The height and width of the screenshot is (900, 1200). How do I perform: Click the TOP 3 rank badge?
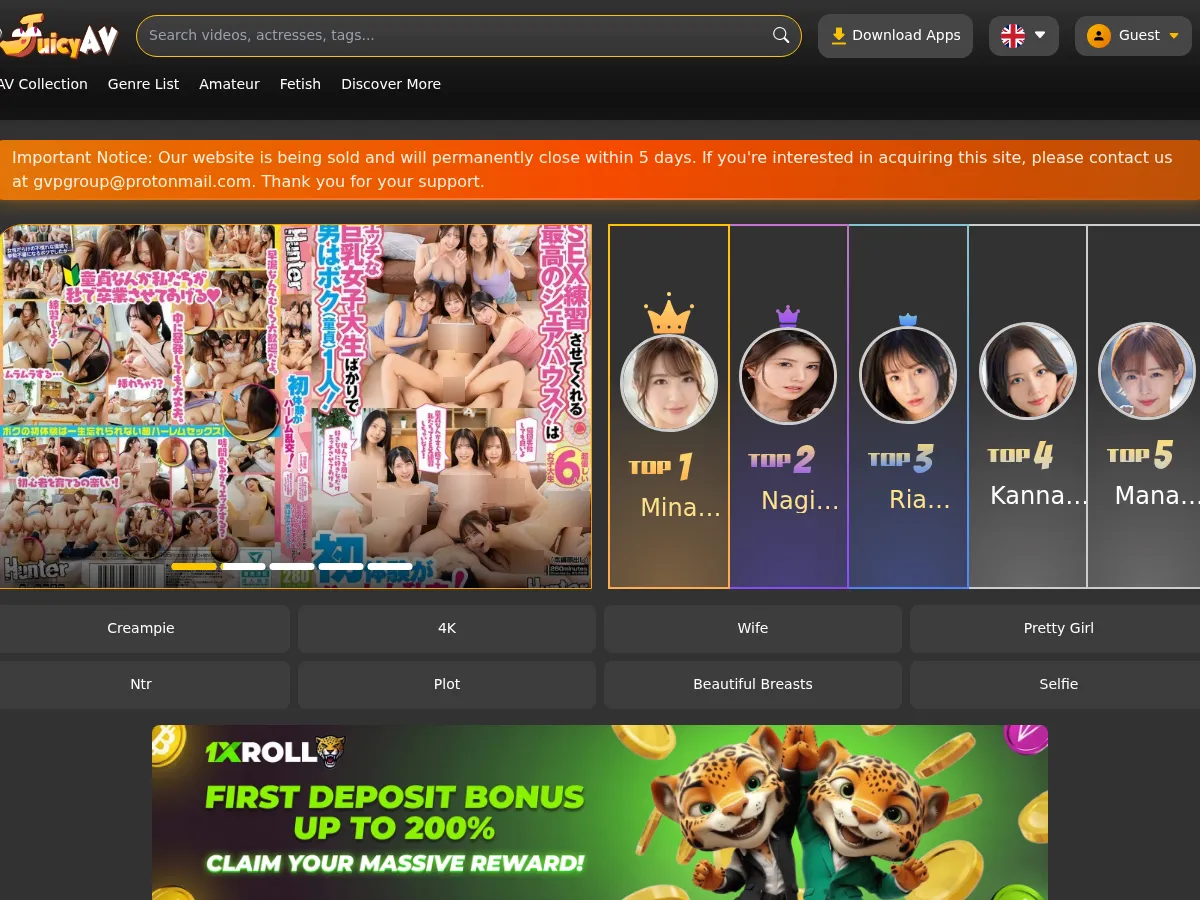901,459
